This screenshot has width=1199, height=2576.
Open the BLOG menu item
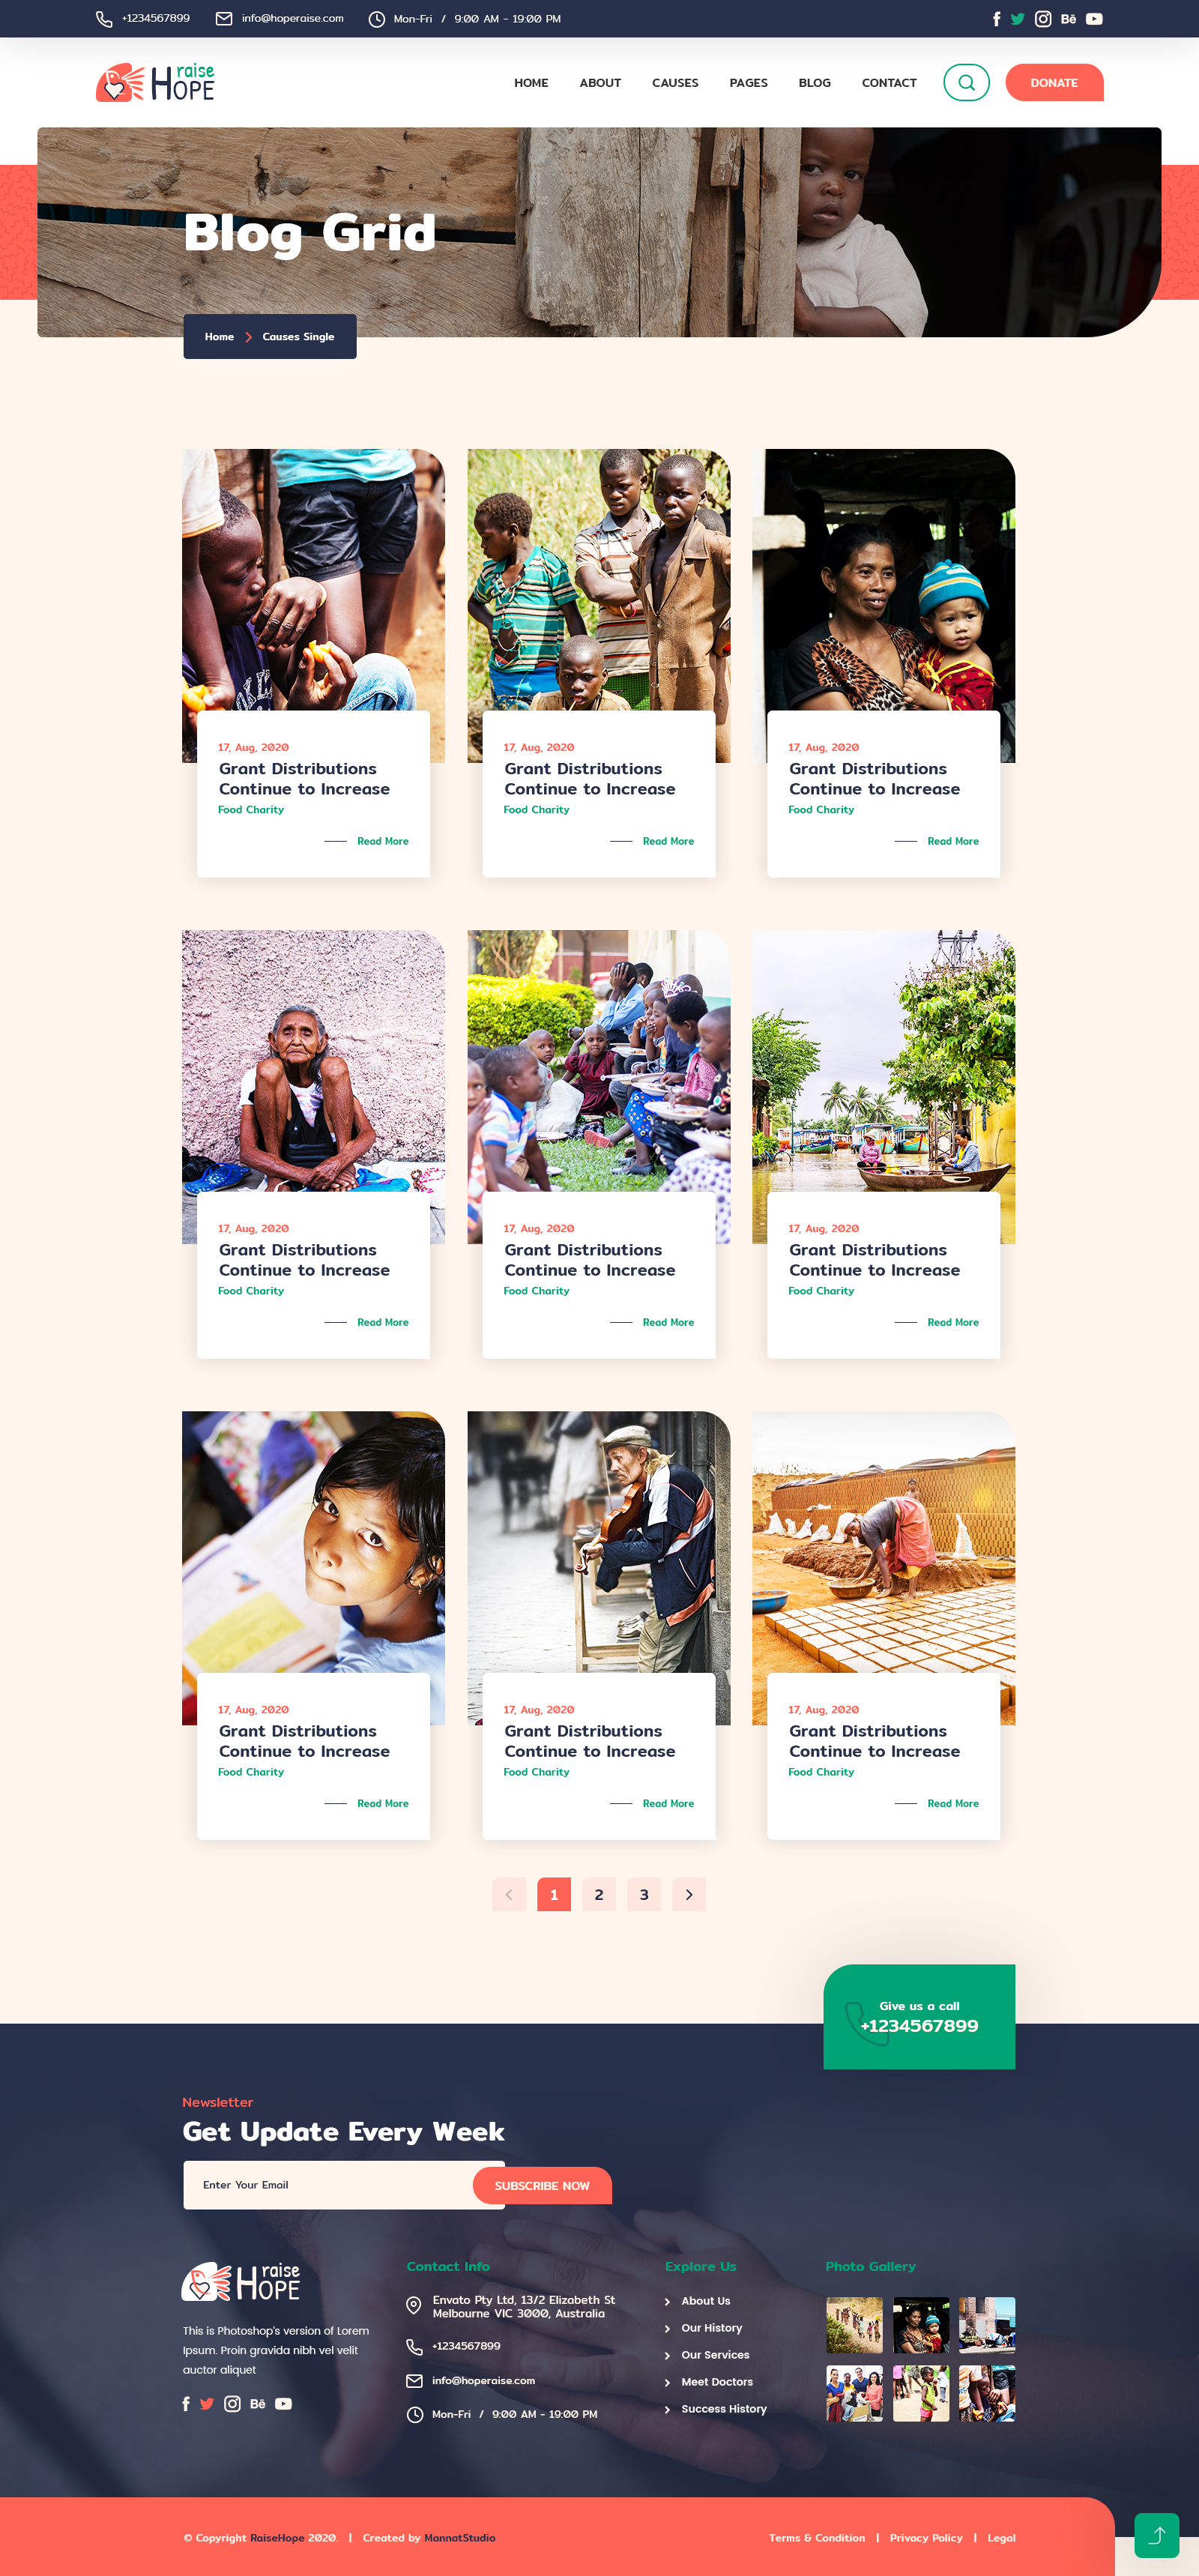[x=814, y=83]
